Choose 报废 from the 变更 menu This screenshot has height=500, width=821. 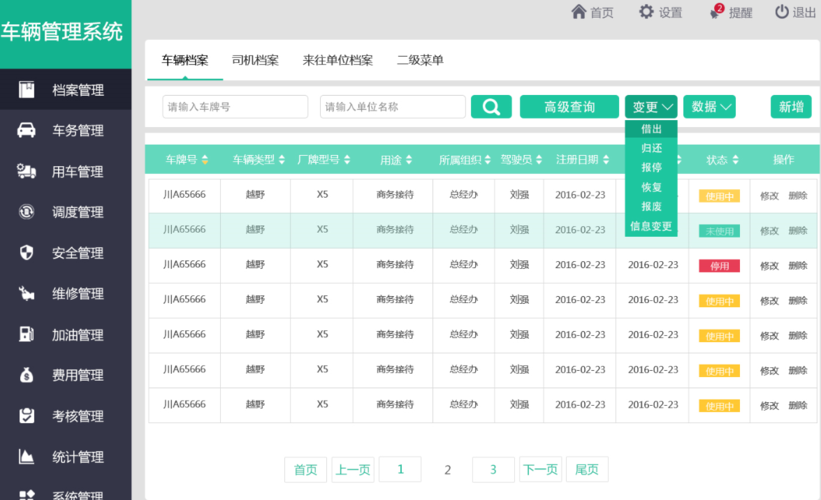[x=651, y=206]
